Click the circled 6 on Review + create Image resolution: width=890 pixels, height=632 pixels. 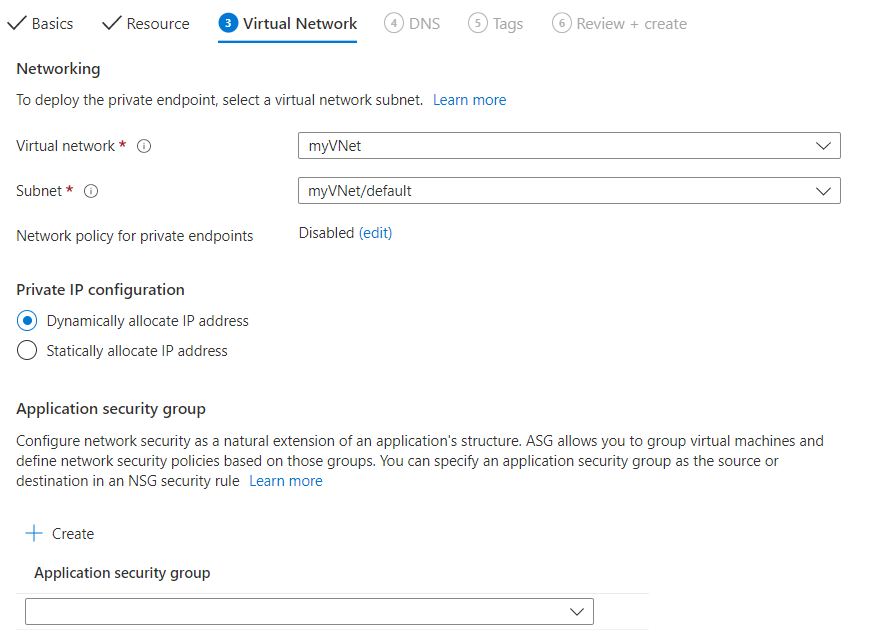pyautogui.click(x=562, y=22)
